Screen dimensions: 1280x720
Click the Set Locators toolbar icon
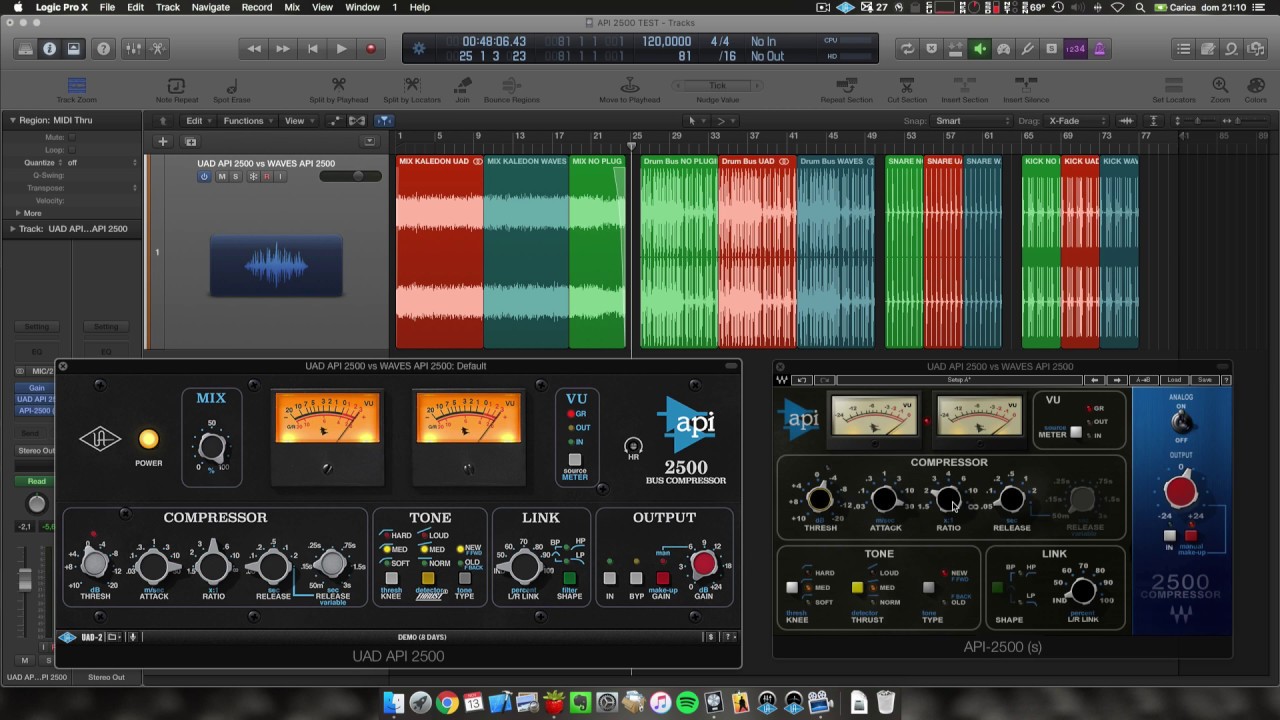1174,86
